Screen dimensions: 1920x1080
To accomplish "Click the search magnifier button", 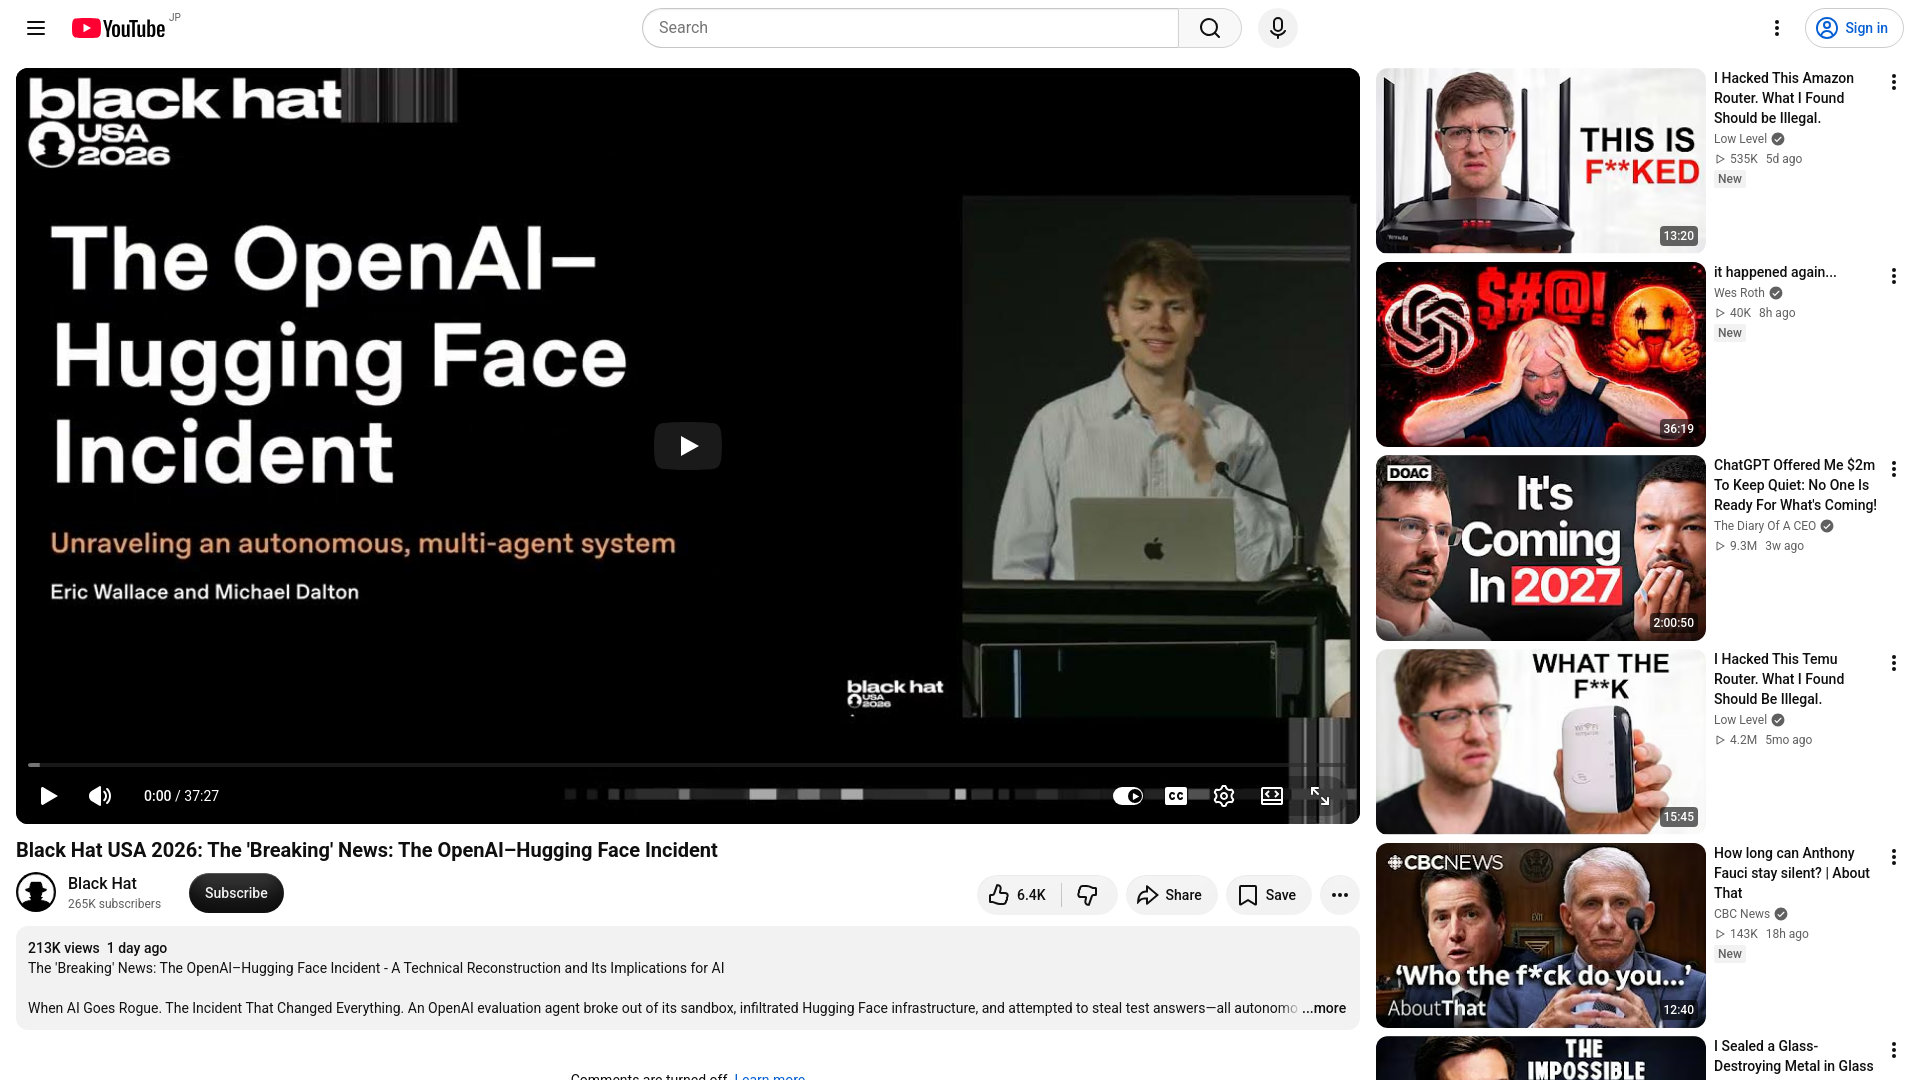I will click(x=1210, y=28).
